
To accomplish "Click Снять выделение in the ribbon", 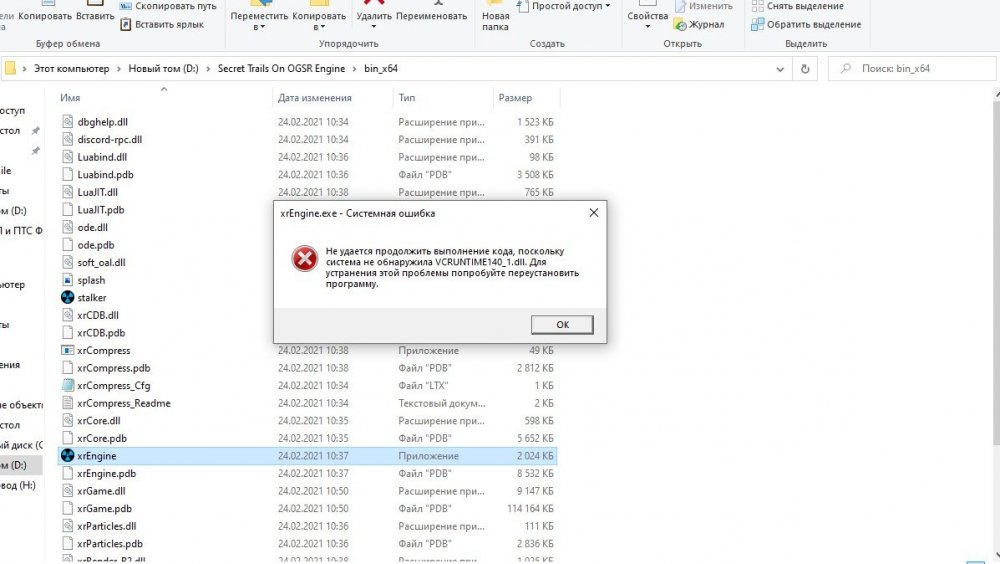I will 798,6.
